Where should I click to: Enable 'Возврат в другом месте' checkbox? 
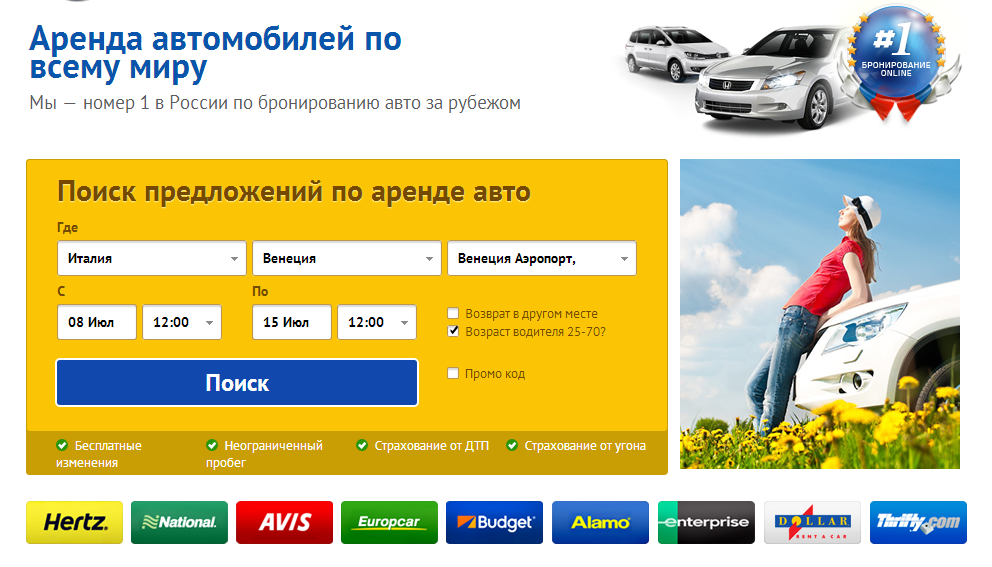point(453,314)
